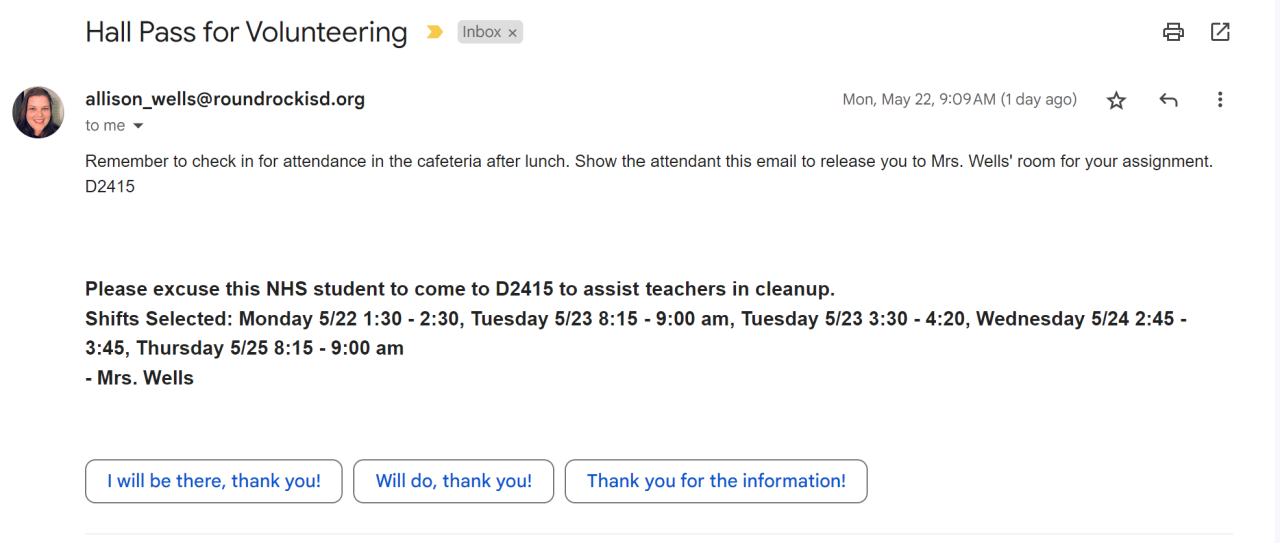
Task: Click the "- Mrs. Wells" signature line
Action: [x=139, y=378]
